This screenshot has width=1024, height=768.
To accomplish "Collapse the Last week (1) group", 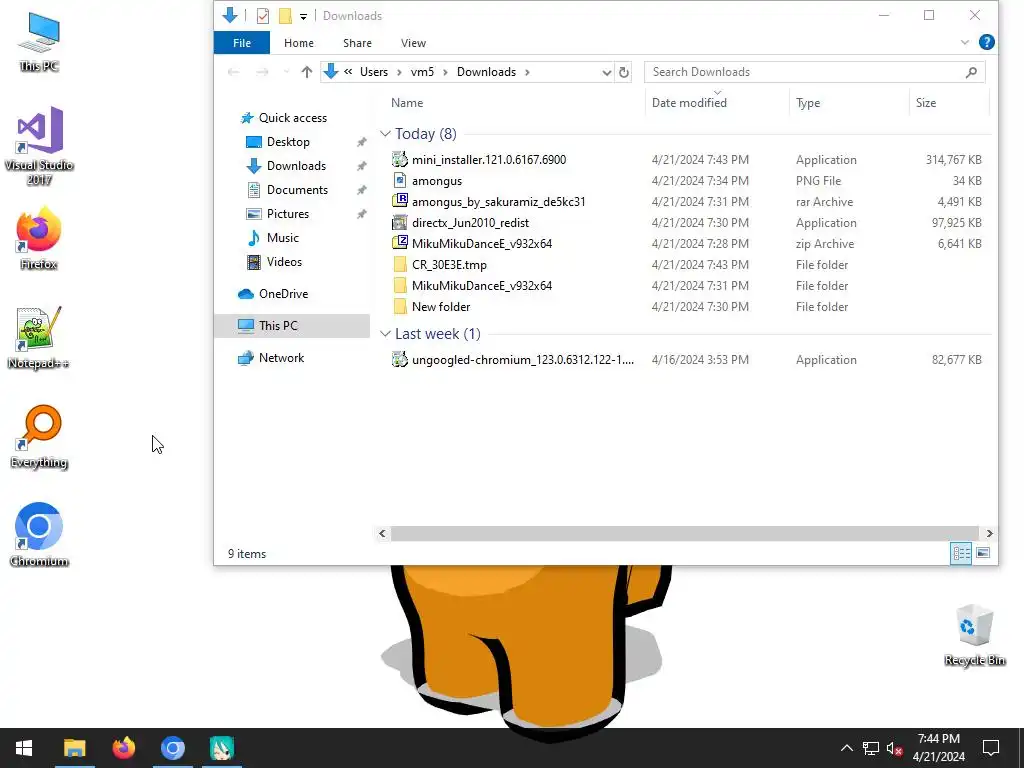I will coord(385,334).
